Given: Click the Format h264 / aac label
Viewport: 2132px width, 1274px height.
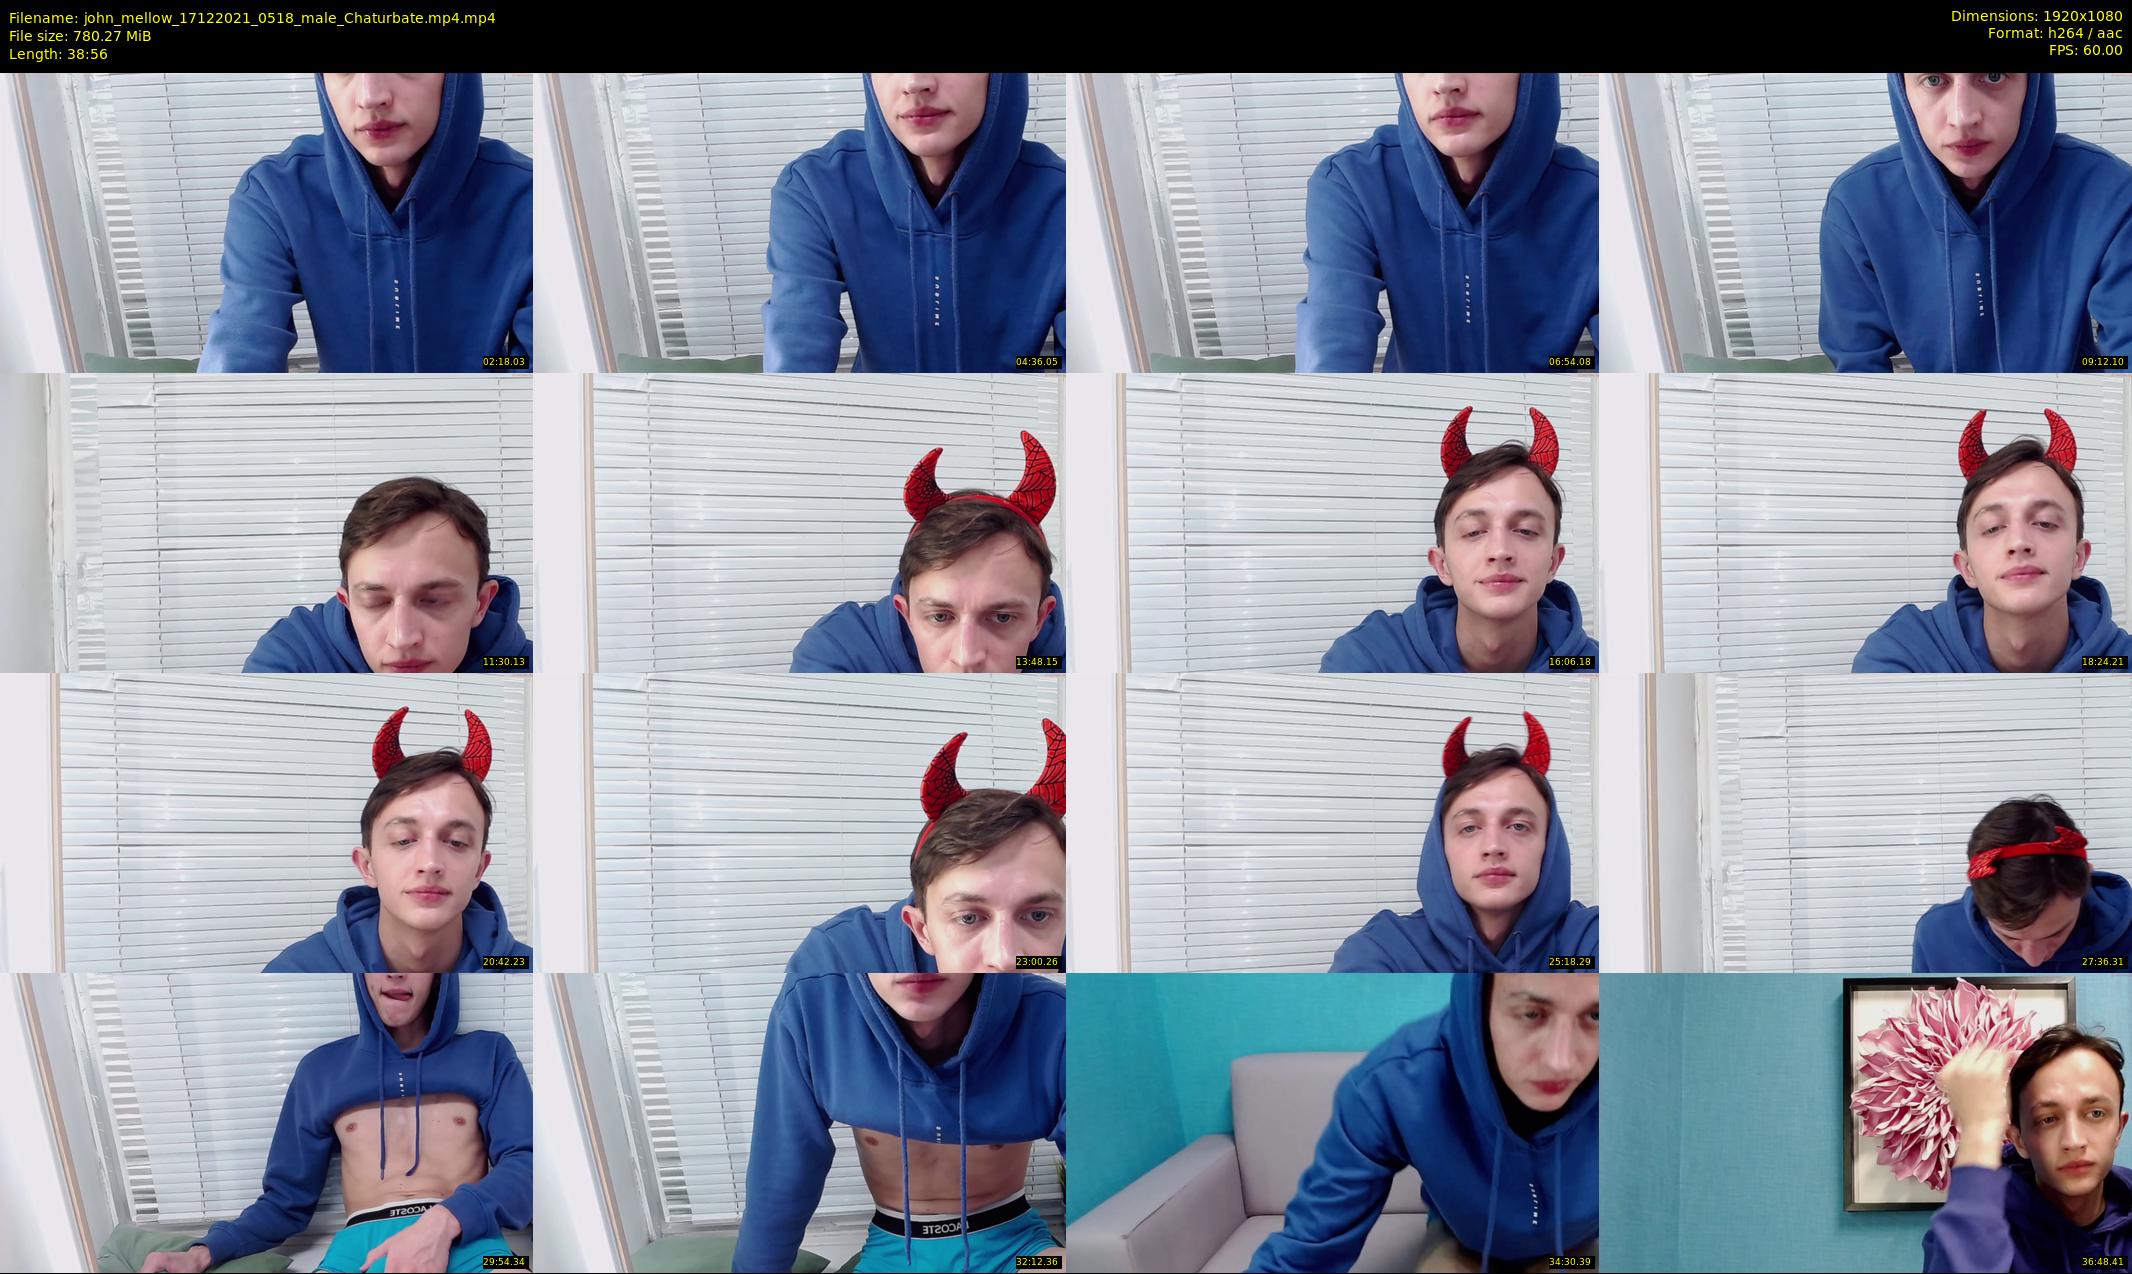Looking at the screenshot, I should (x=2054, y=33).
